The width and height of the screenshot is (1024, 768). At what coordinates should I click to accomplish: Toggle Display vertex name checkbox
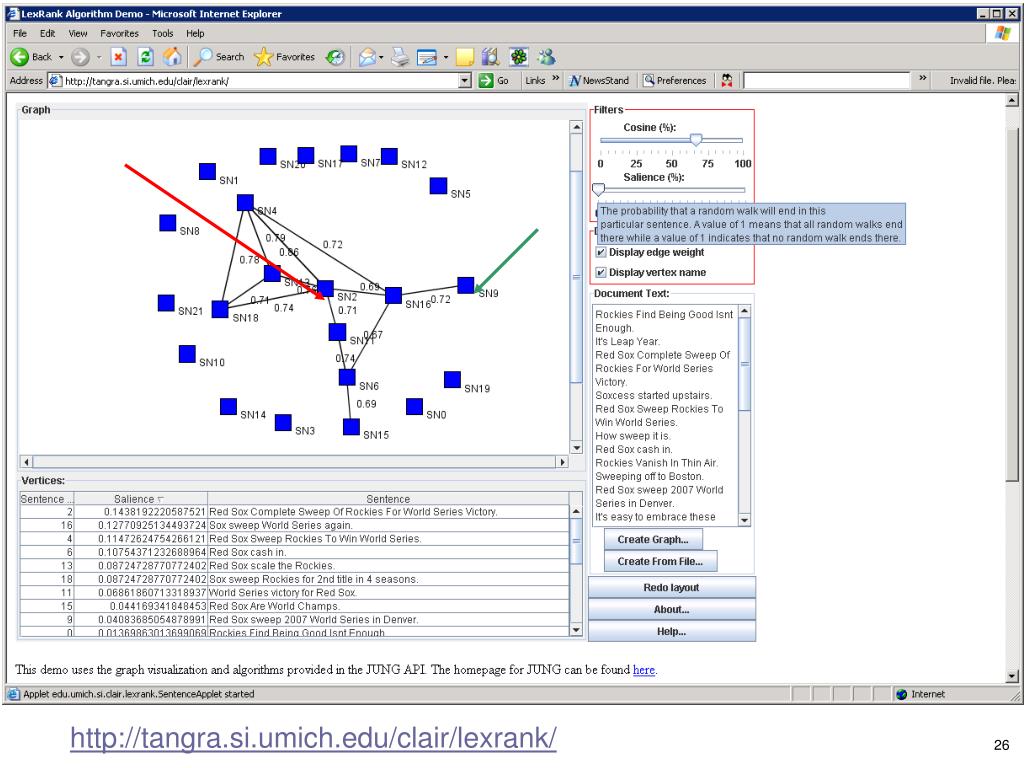pos(601,272)
